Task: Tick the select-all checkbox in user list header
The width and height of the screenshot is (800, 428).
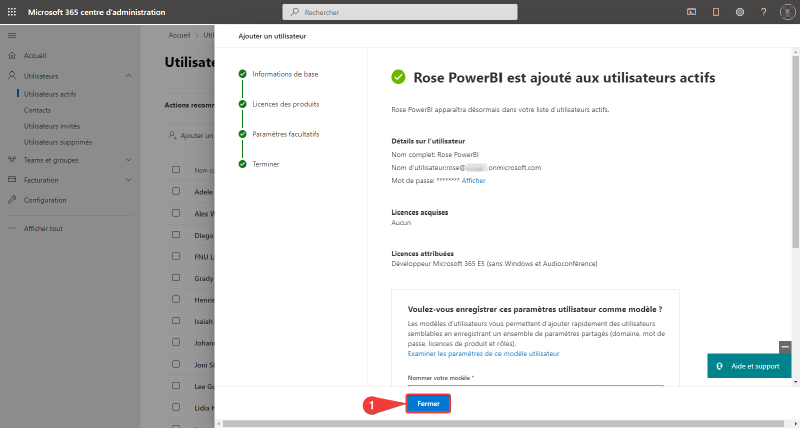Action: point(176,169)
